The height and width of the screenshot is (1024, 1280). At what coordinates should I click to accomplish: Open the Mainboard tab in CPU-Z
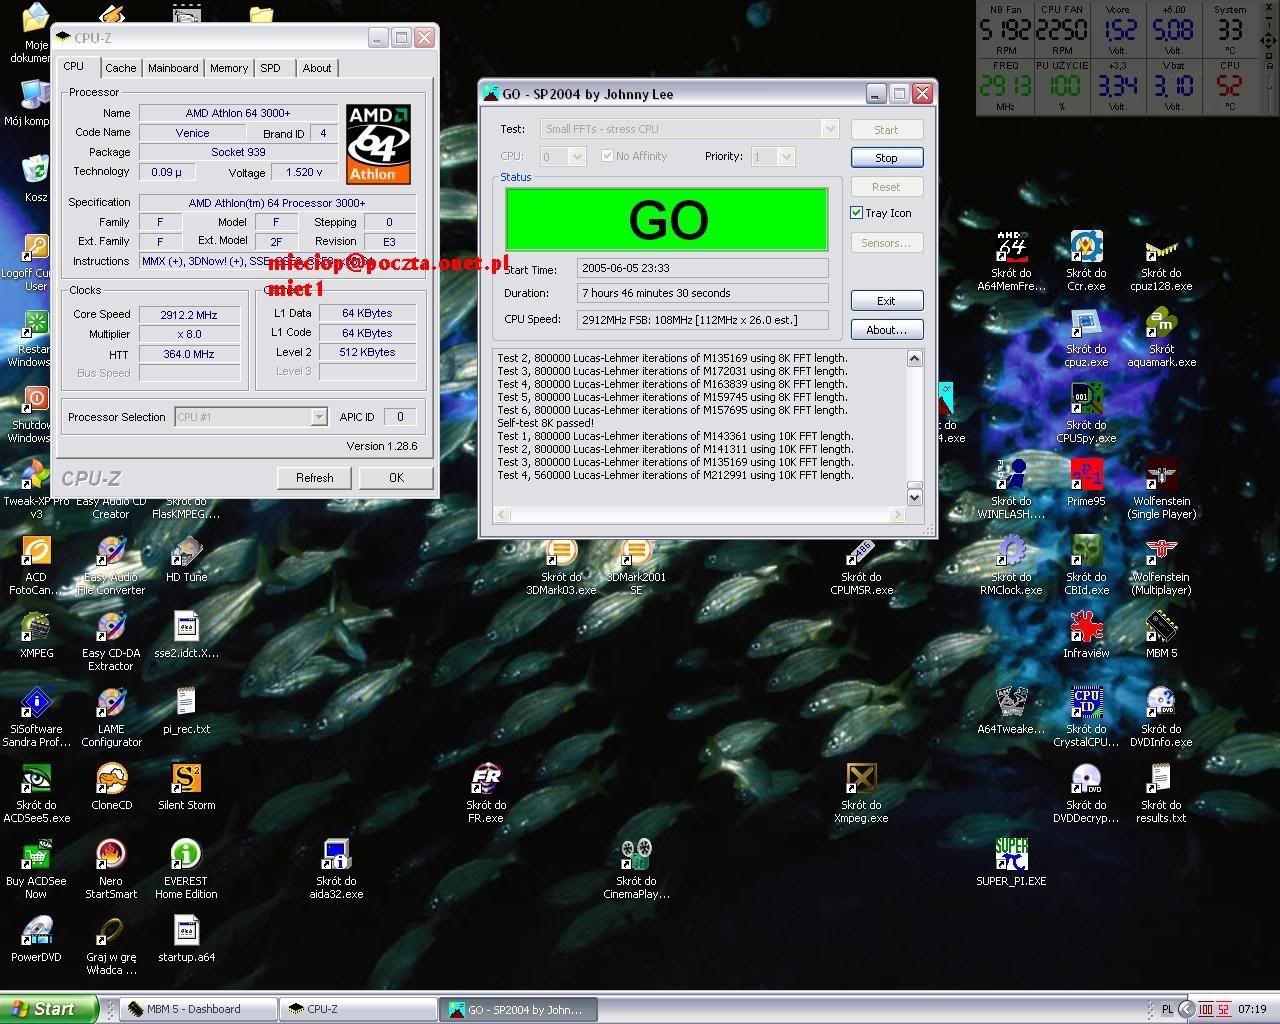coord(173,68)
